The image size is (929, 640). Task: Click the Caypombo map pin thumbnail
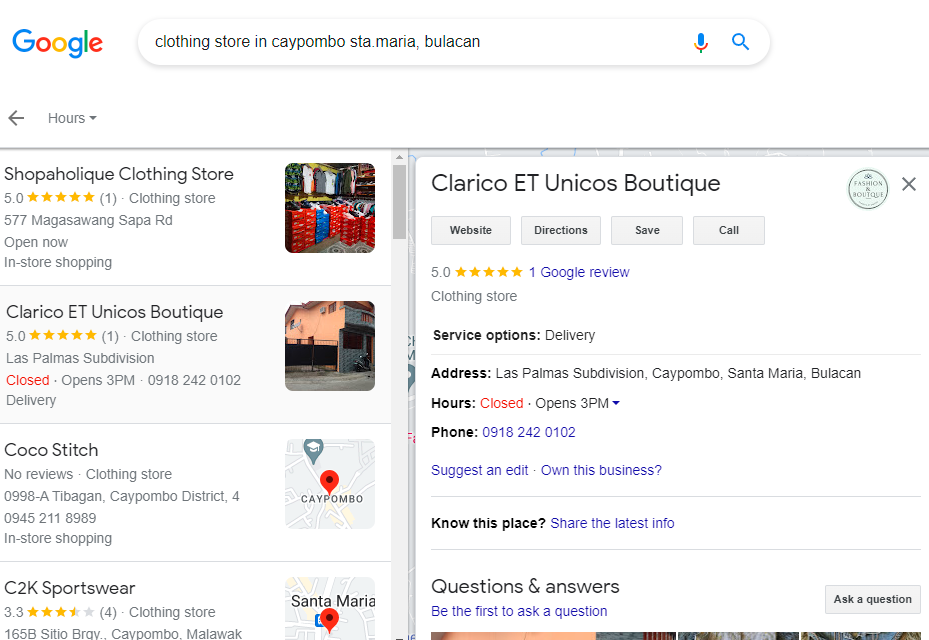[x=329, y=484]
